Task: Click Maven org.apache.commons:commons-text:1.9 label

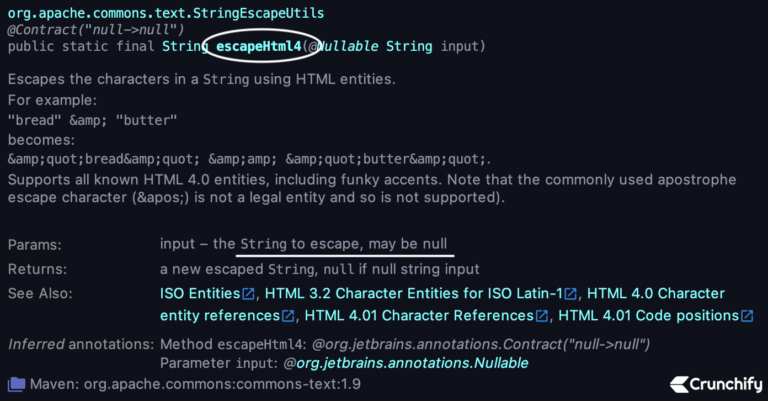Action: pos(195,384)
